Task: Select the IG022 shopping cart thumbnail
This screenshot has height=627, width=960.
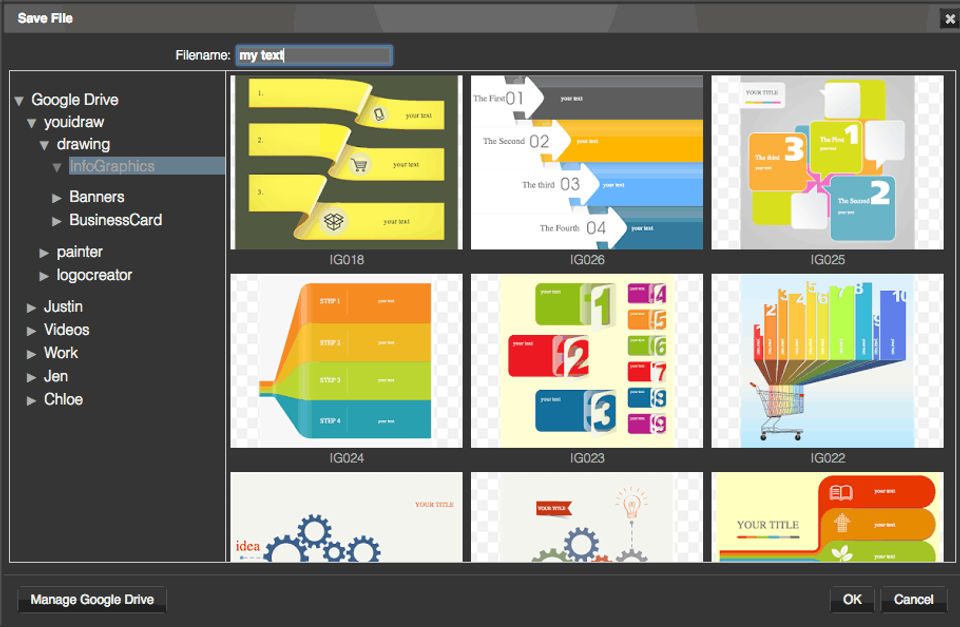Action: pos(827,361)
